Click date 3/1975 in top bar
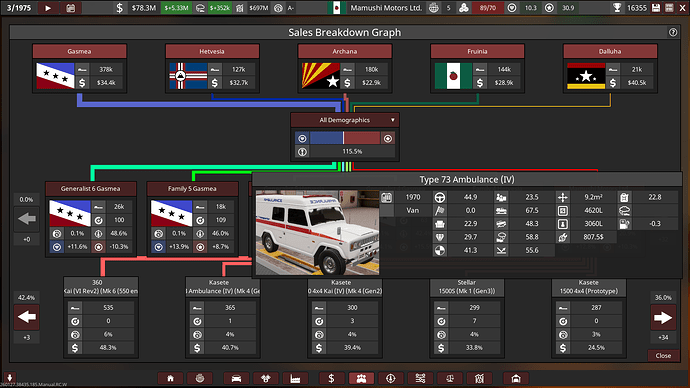Viewport: 690px width, 388px height. click(18, 8)
